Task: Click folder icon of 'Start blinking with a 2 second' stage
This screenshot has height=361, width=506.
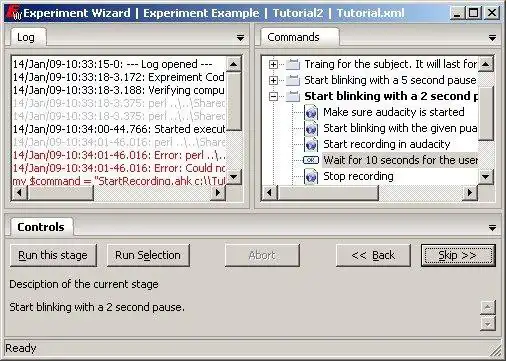Action: 293,96
